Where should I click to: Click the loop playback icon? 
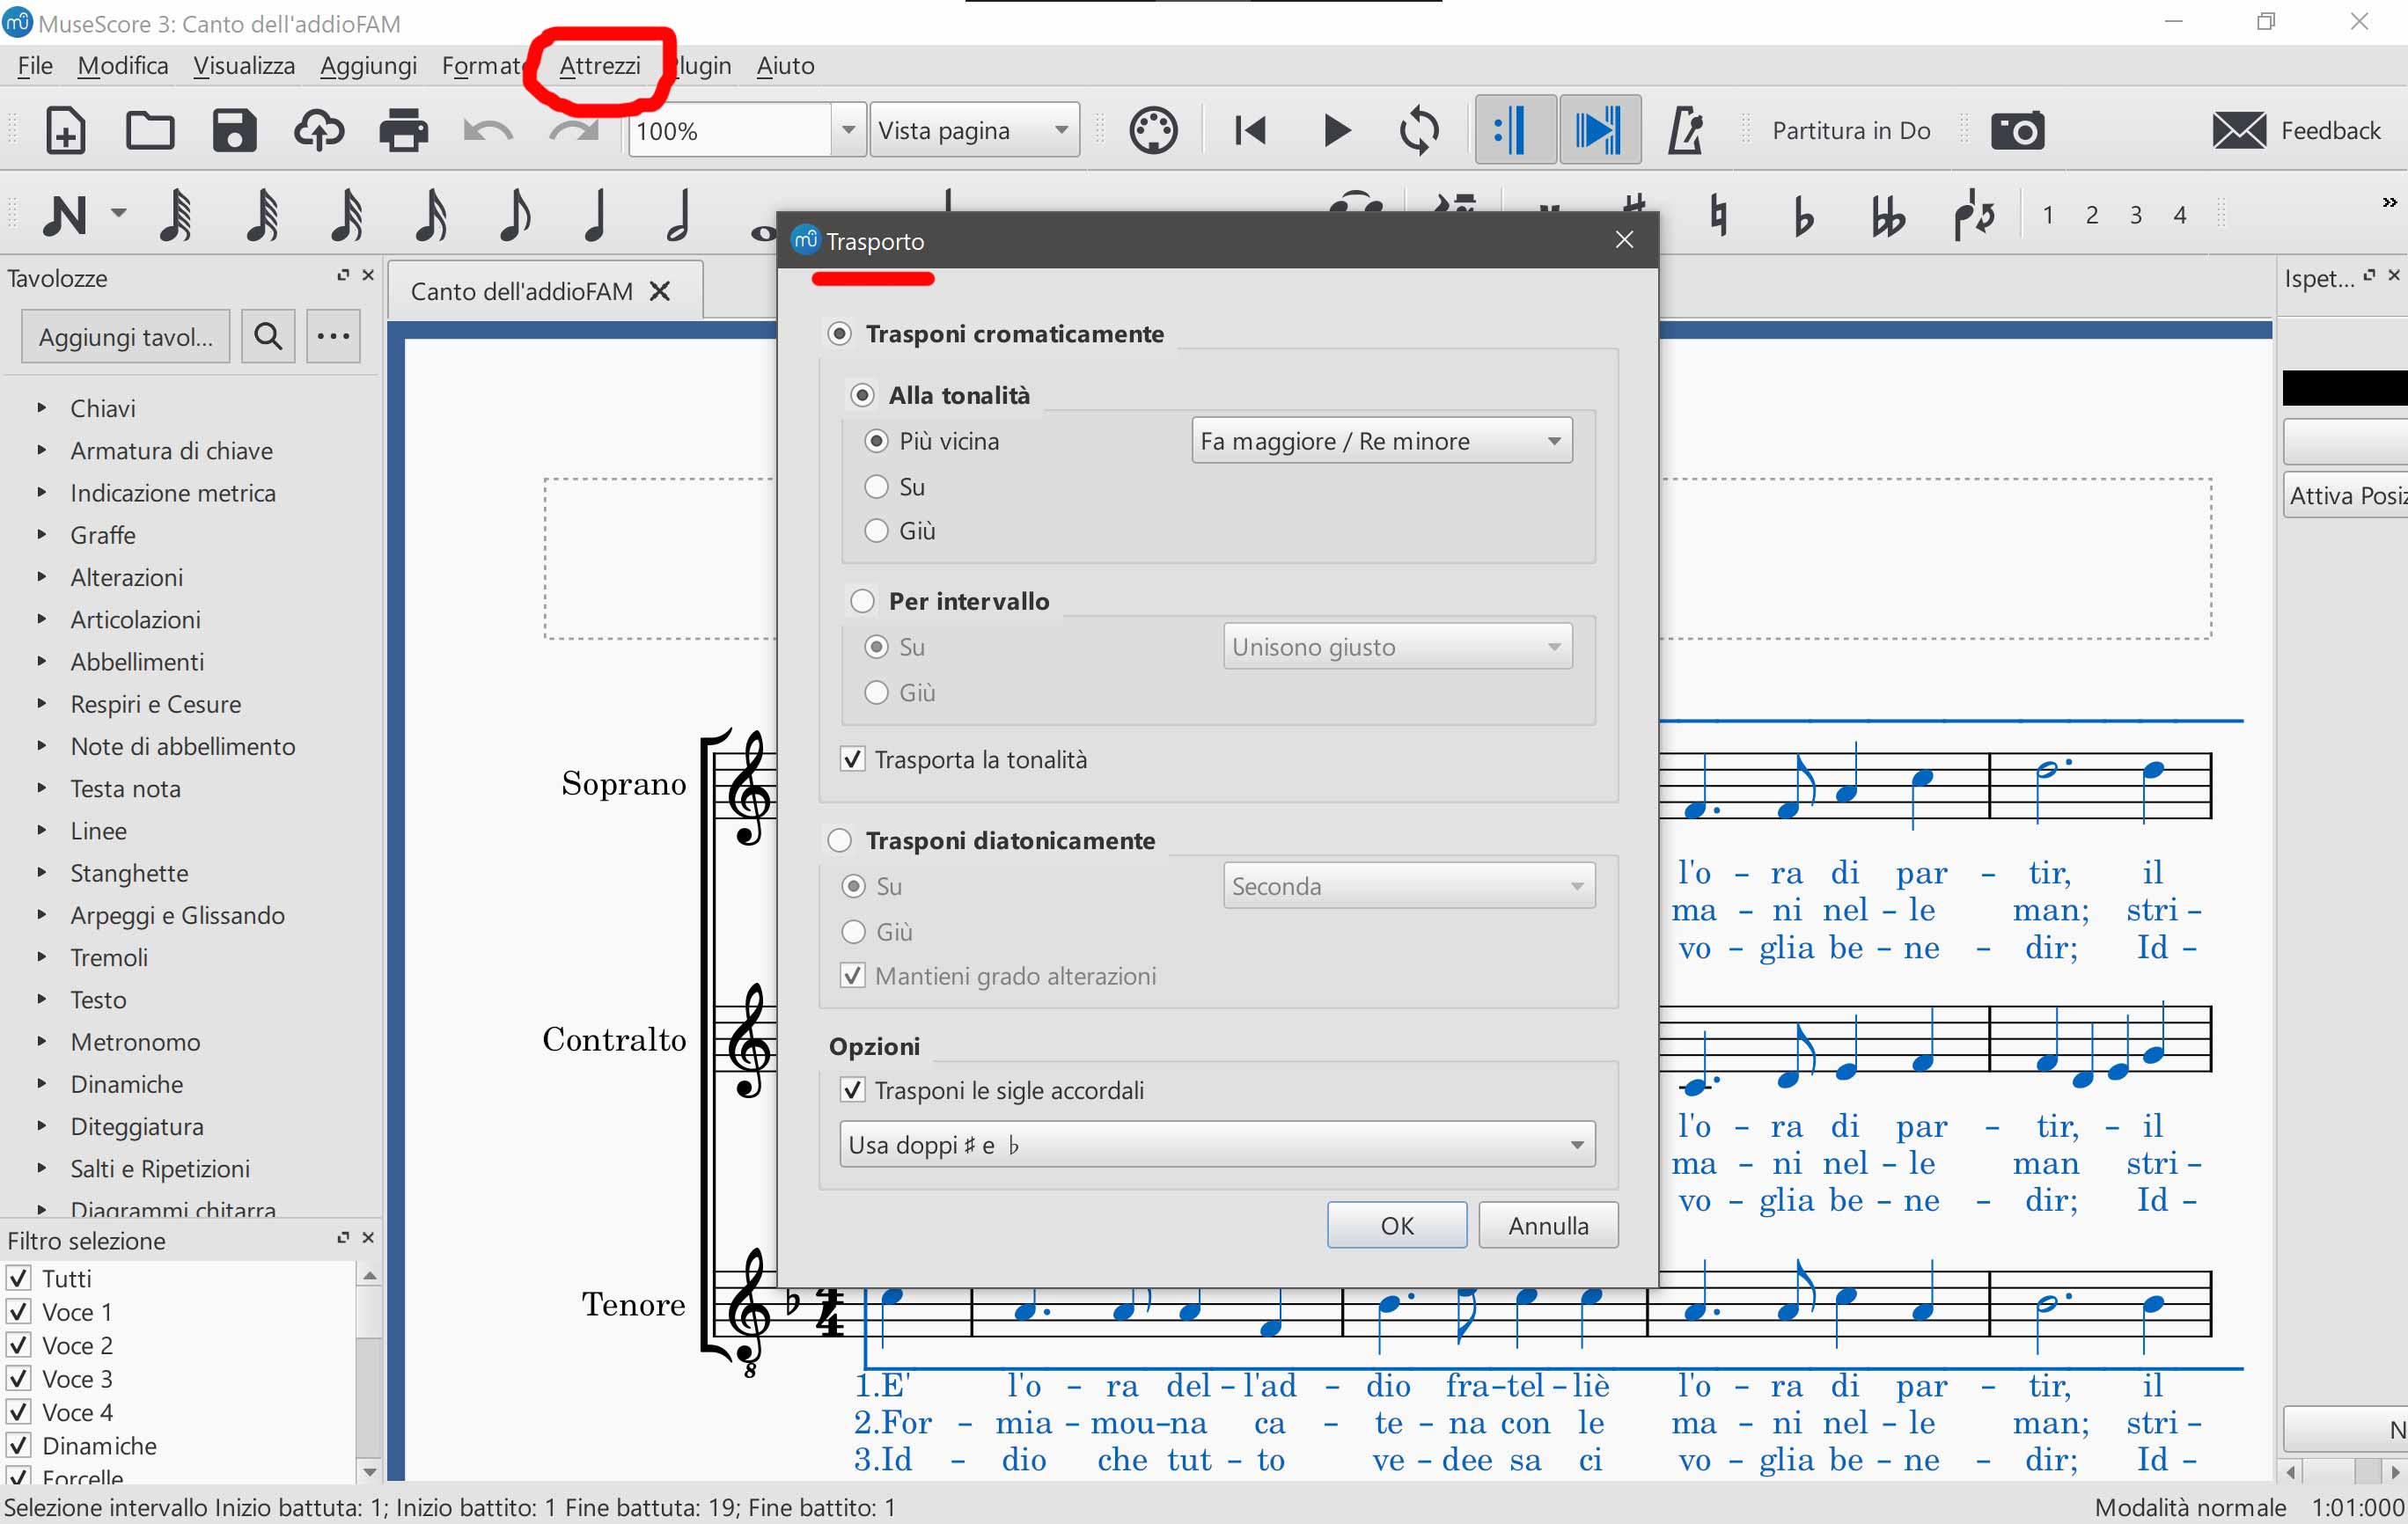pyautogui.click(x=1419, y=130)
